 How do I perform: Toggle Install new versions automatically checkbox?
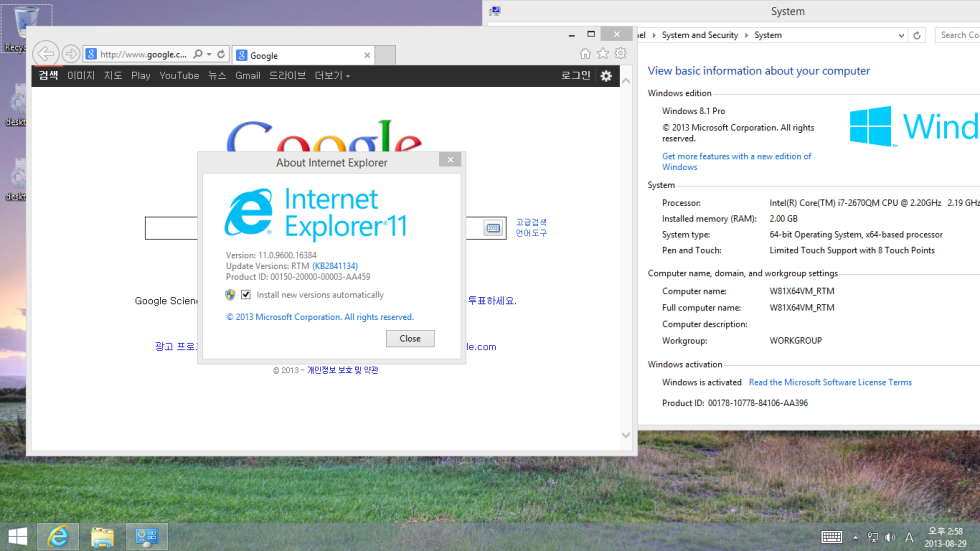pos(246,294)
